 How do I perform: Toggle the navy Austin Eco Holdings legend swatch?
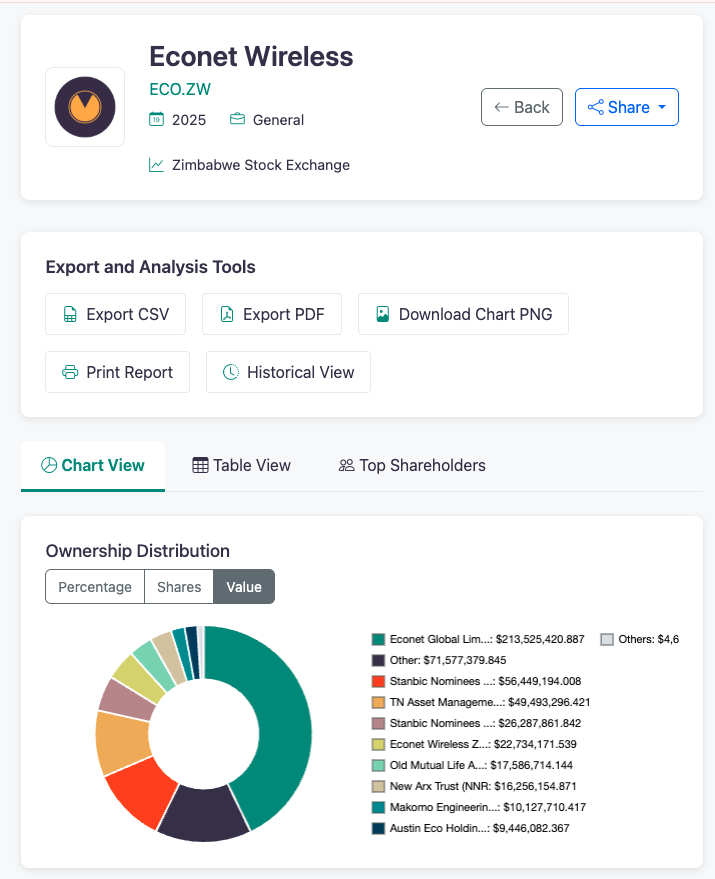379,829
